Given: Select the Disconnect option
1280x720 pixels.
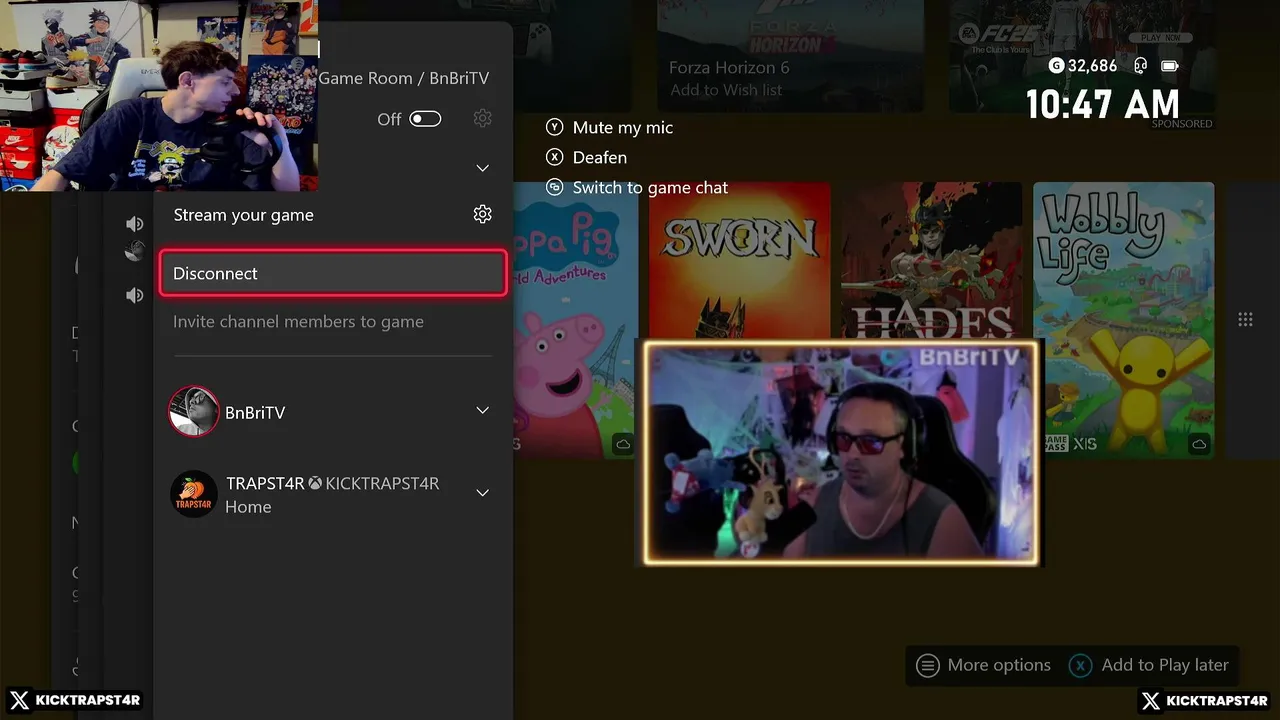Looking at the screenshot, I should 333,273.
